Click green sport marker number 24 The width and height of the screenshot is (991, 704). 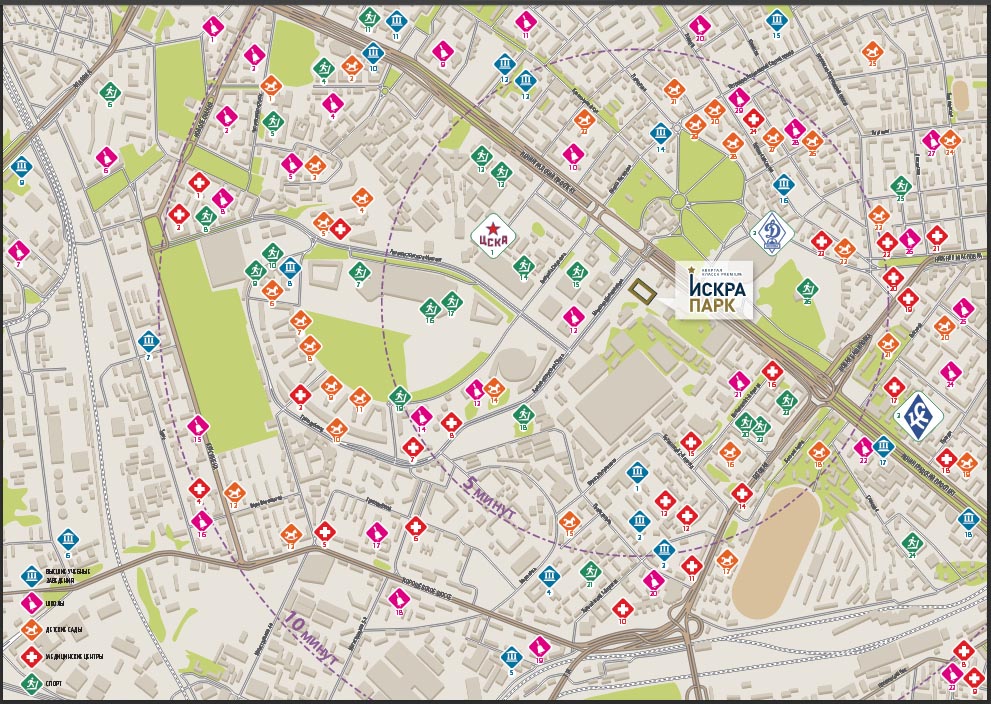click(912, 542)
